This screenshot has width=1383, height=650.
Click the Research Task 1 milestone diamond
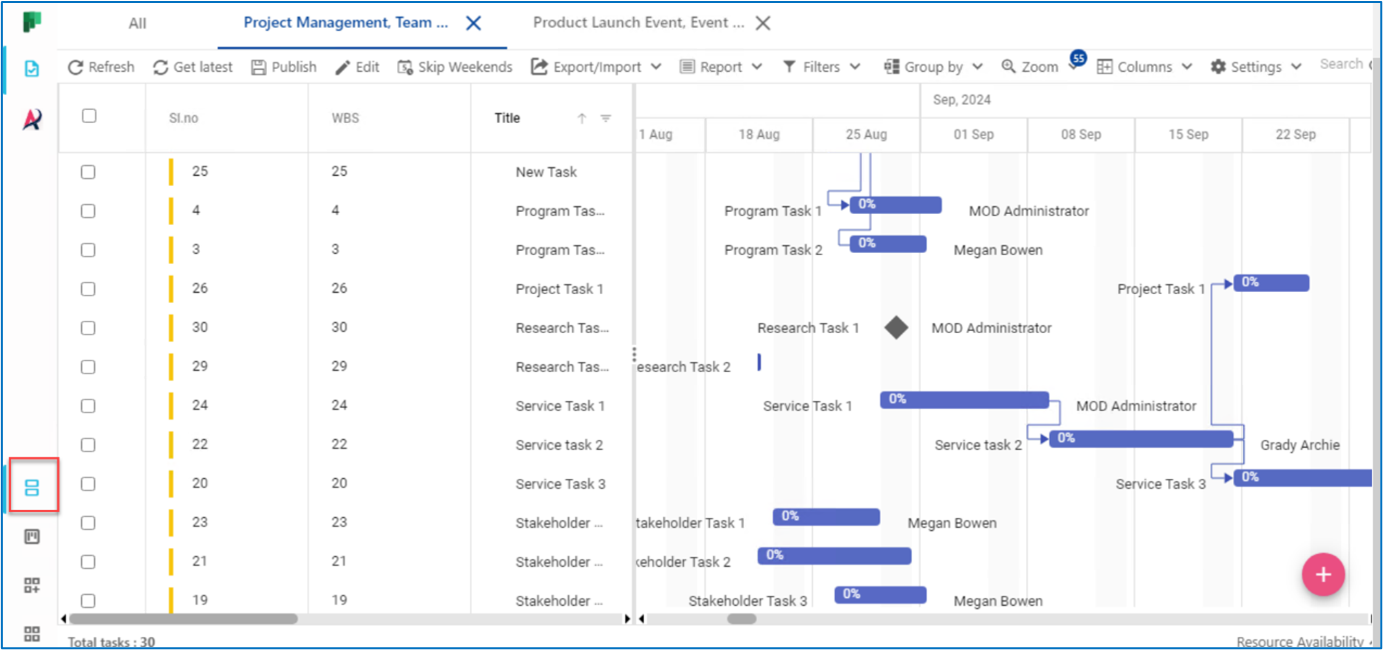point(896,327)
